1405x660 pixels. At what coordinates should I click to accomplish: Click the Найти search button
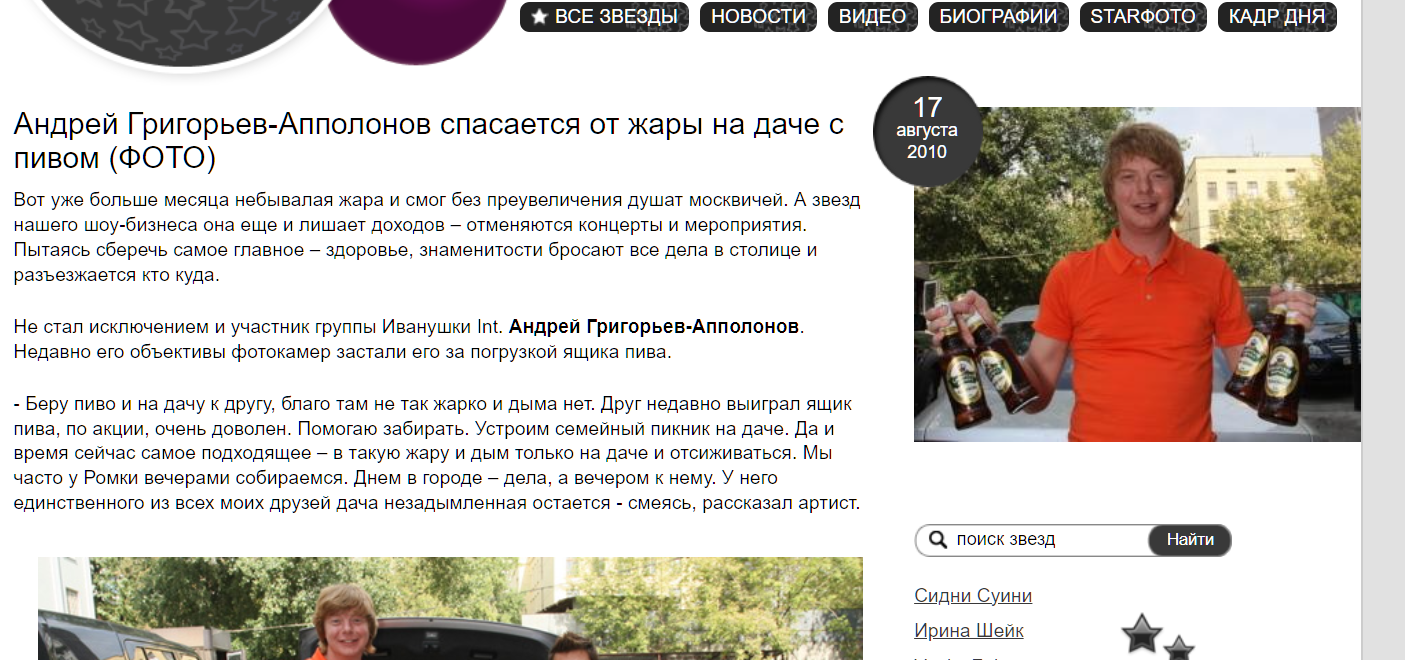[1190, 540]
